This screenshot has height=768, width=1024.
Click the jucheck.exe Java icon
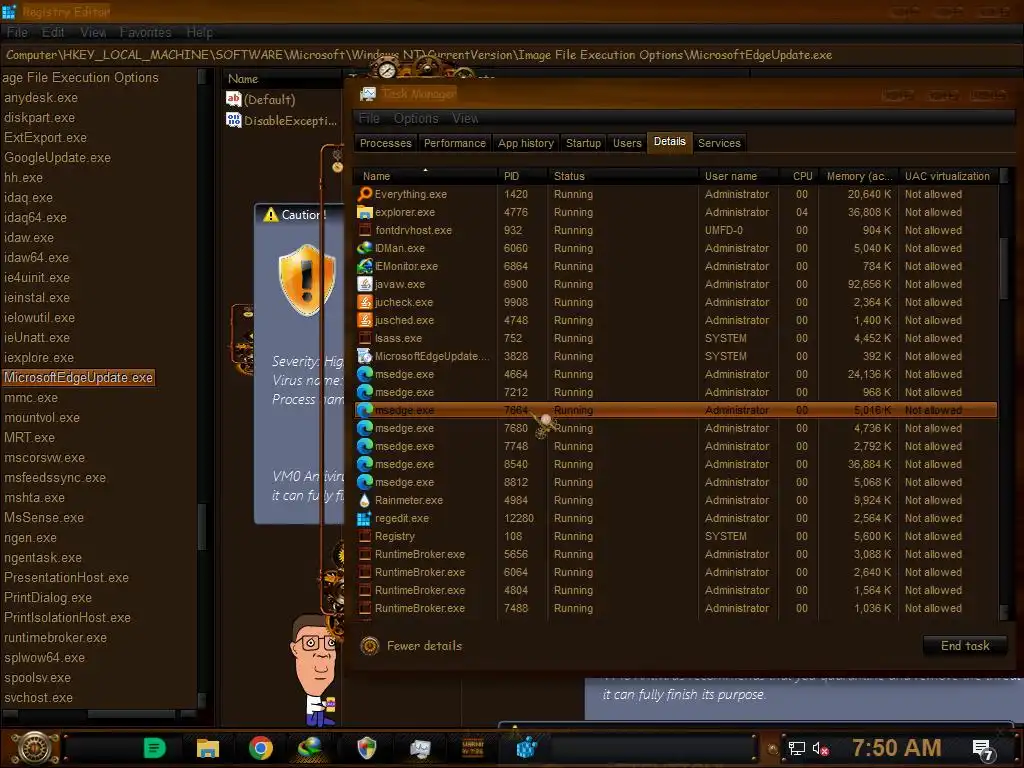click(364, 302)
